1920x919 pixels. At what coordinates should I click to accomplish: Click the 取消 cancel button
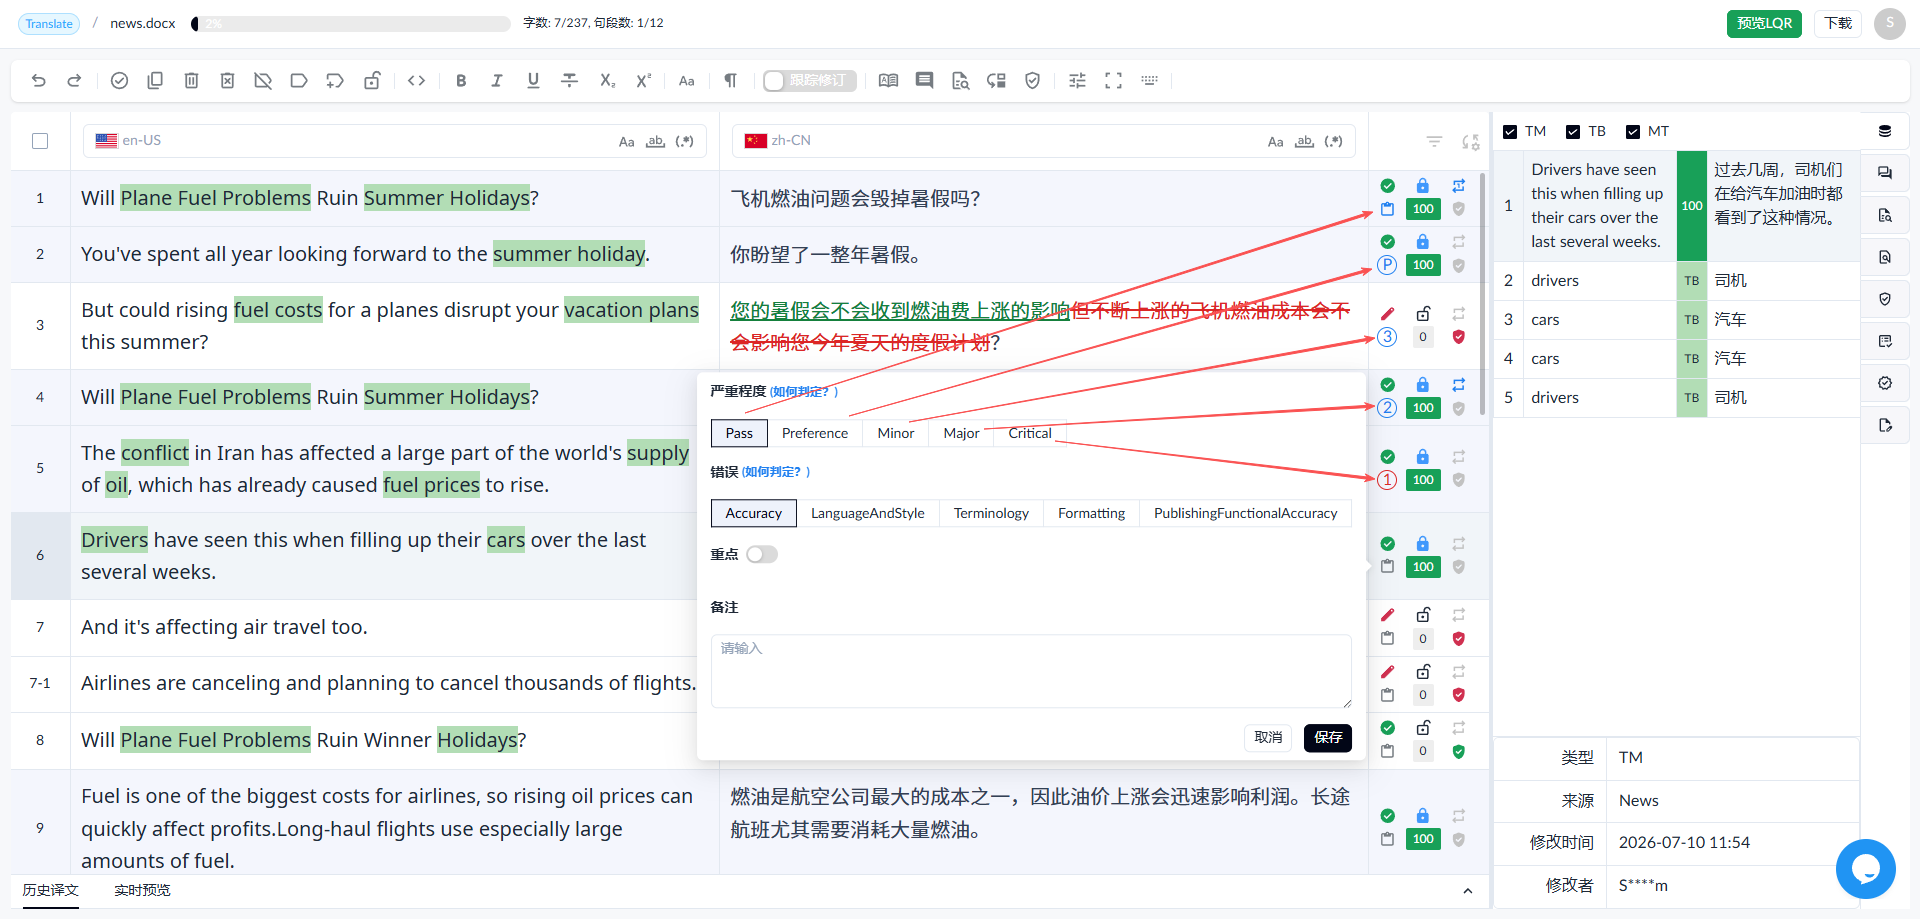(1268, 737)
